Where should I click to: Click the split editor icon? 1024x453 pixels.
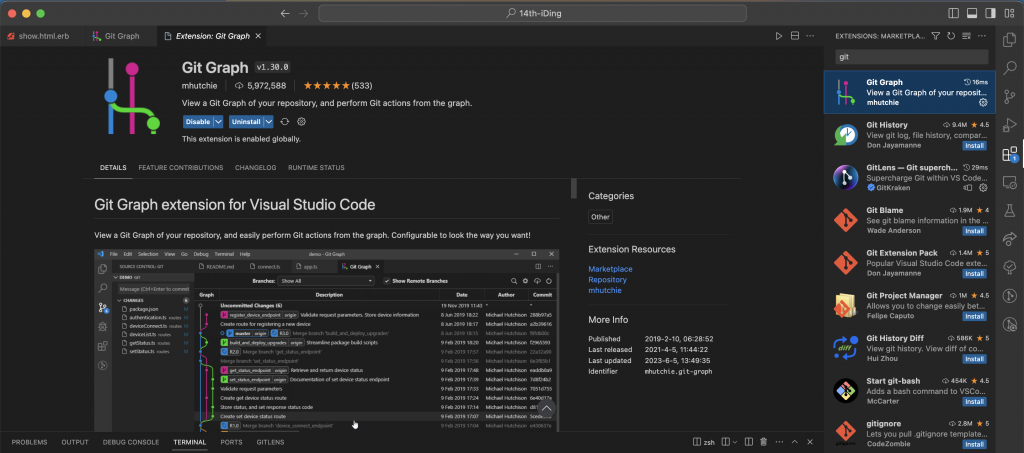[795, 36]
